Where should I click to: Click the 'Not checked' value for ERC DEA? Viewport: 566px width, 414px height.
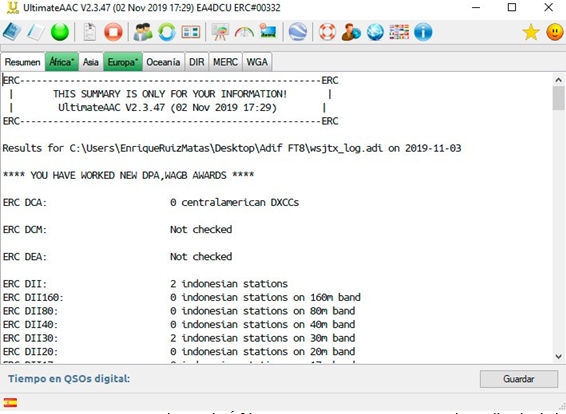[201, 257]
